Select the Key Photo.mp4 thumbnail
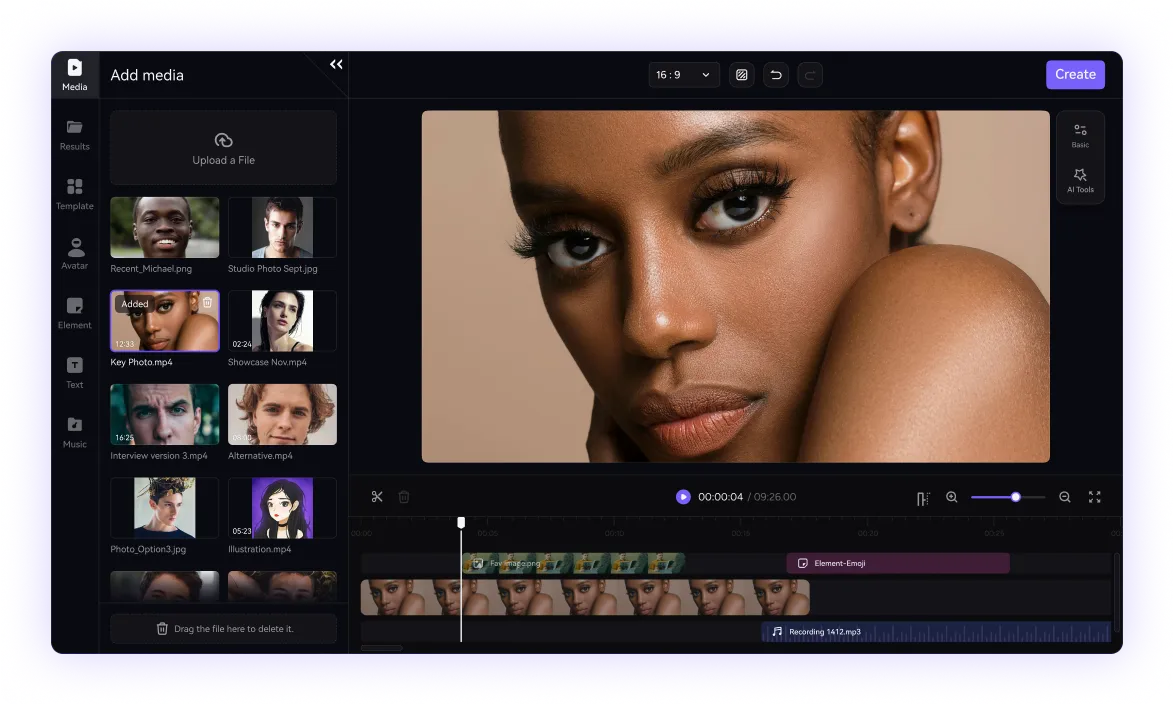This screenshot has width=1174, height=705. coord(164,320)
